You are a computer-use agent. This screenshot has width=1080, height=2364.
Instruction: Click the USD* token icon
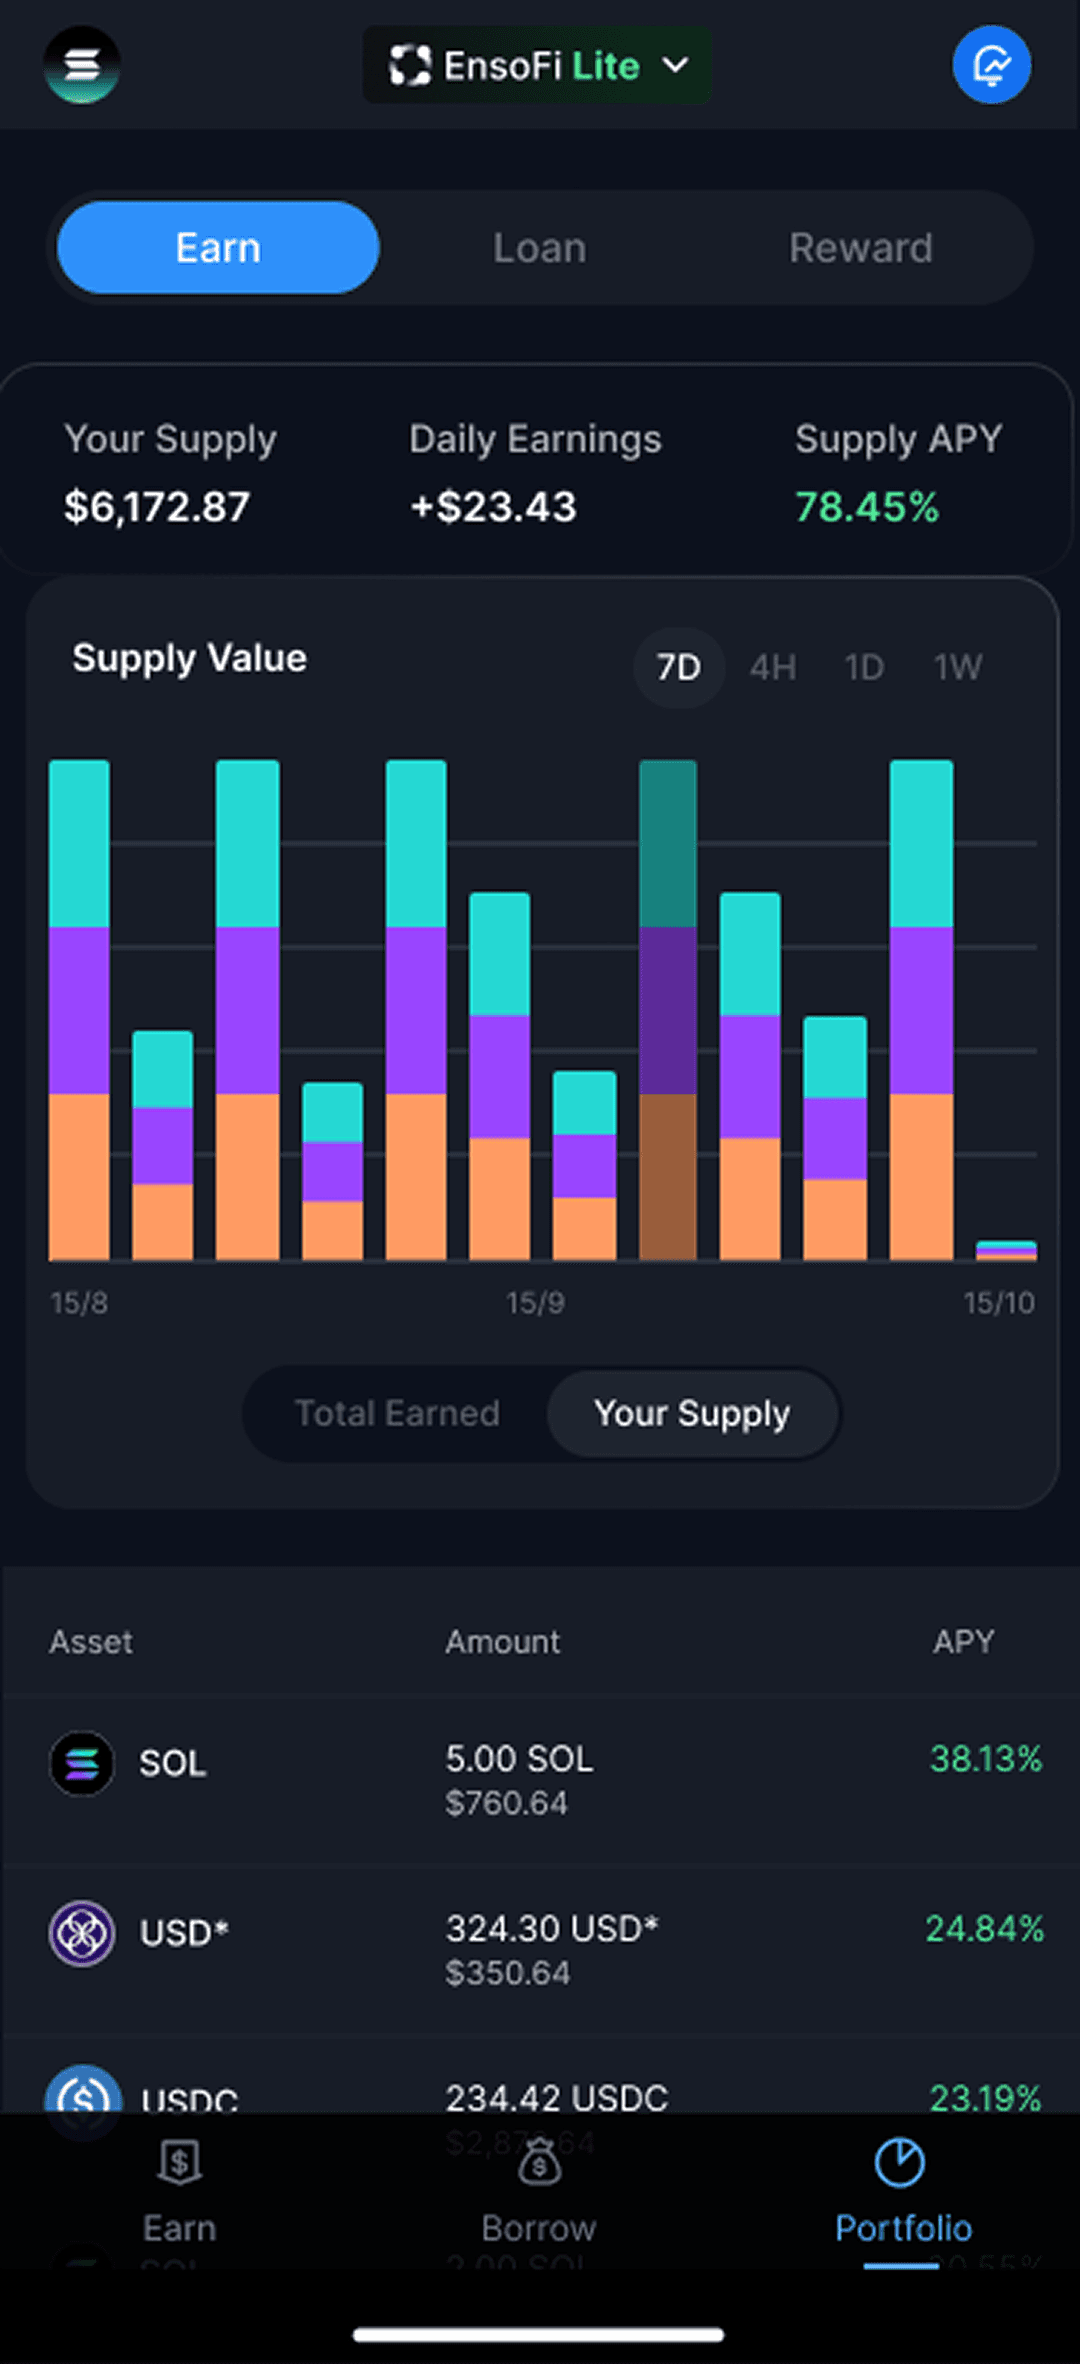pyautogui.click(x=82, y=1933)
